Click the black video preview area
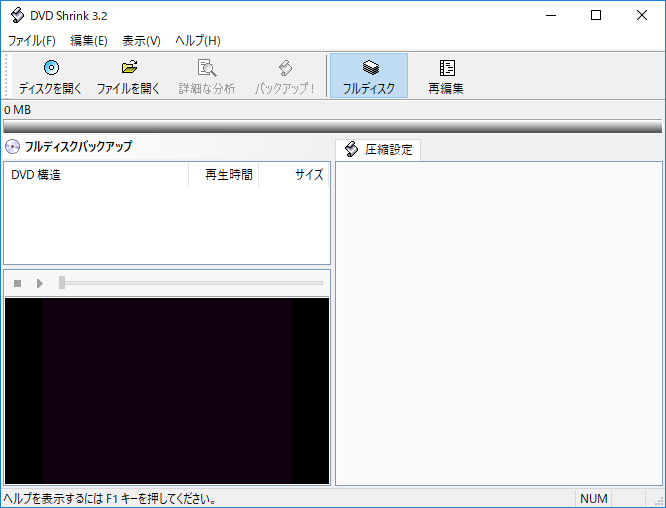 167,391
